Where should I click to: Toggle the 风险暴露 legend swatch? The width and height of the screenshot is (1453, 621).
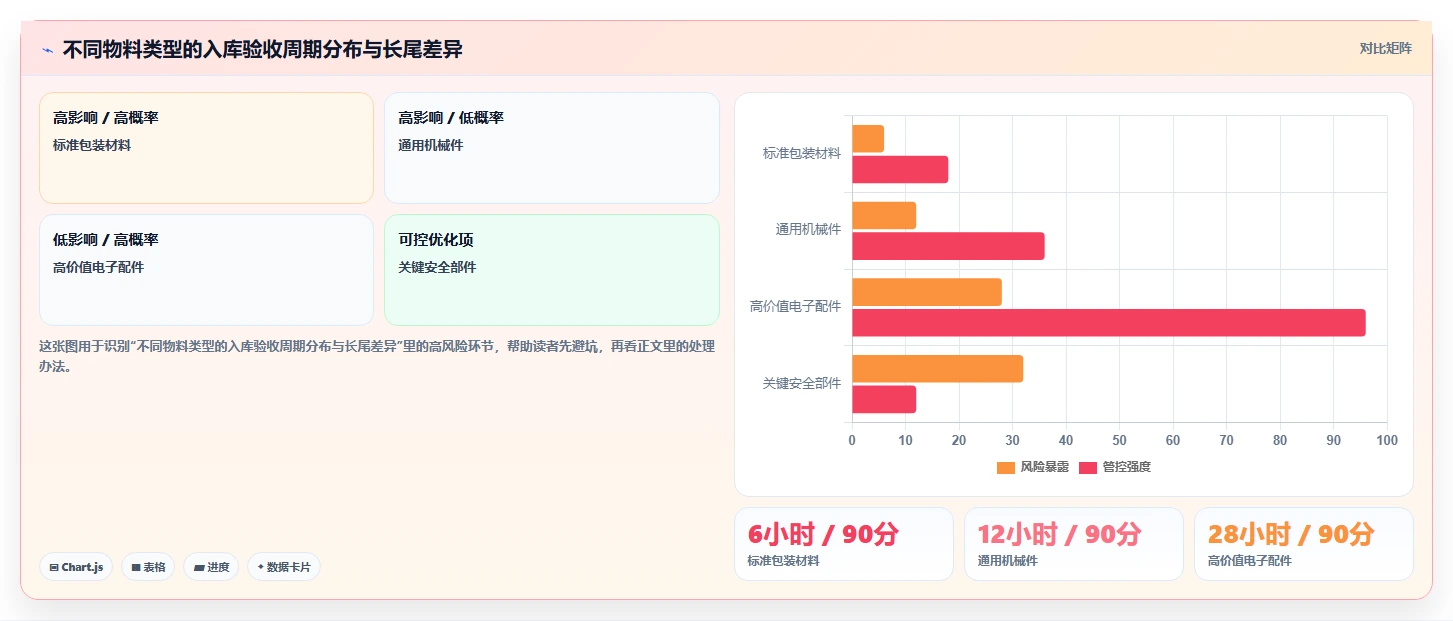(1005, 467)
